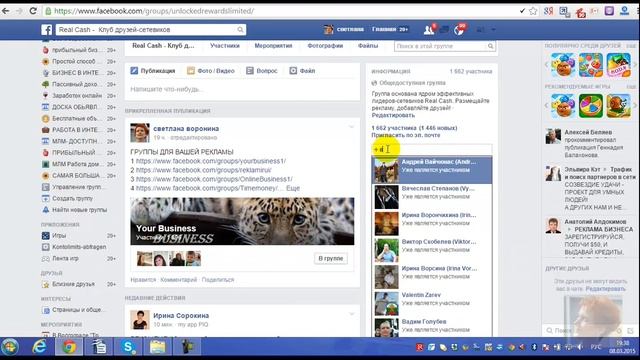Click Нравится under the post
The width and height of the screenshot is (640, 360).
pyautogui.click(x=143, y=280)
